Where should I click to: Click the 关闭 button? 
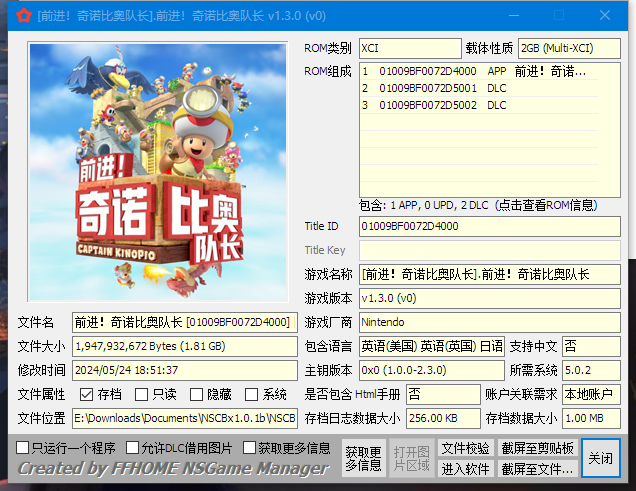click(601, 458)
